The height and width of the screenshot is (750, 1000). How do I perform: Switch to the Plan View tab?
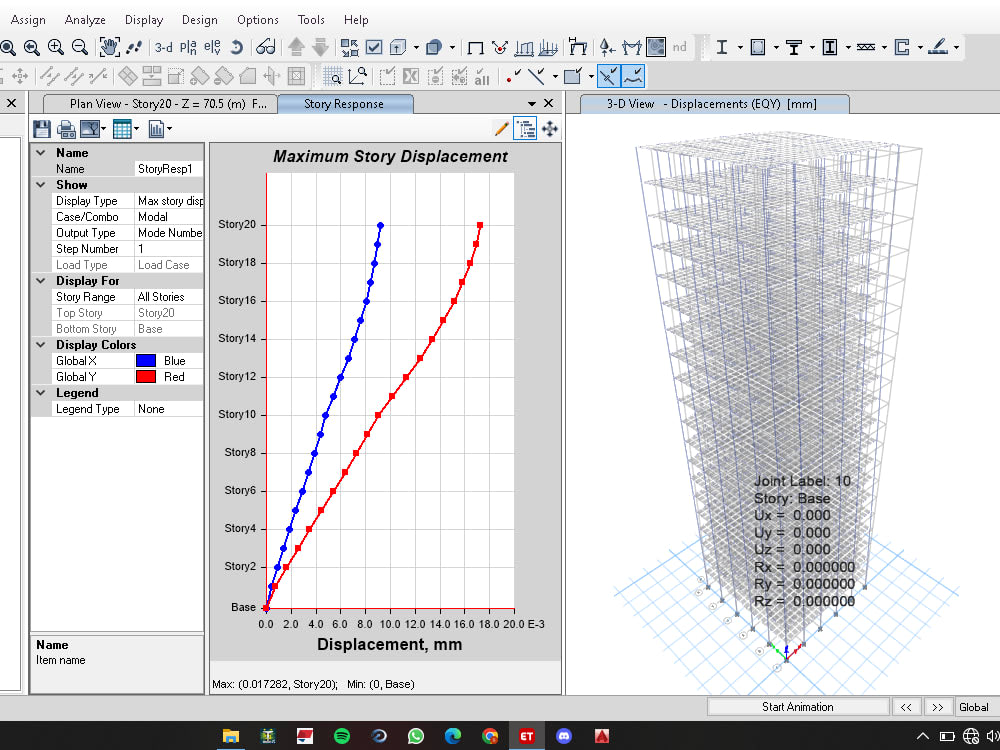coord(155,103)
